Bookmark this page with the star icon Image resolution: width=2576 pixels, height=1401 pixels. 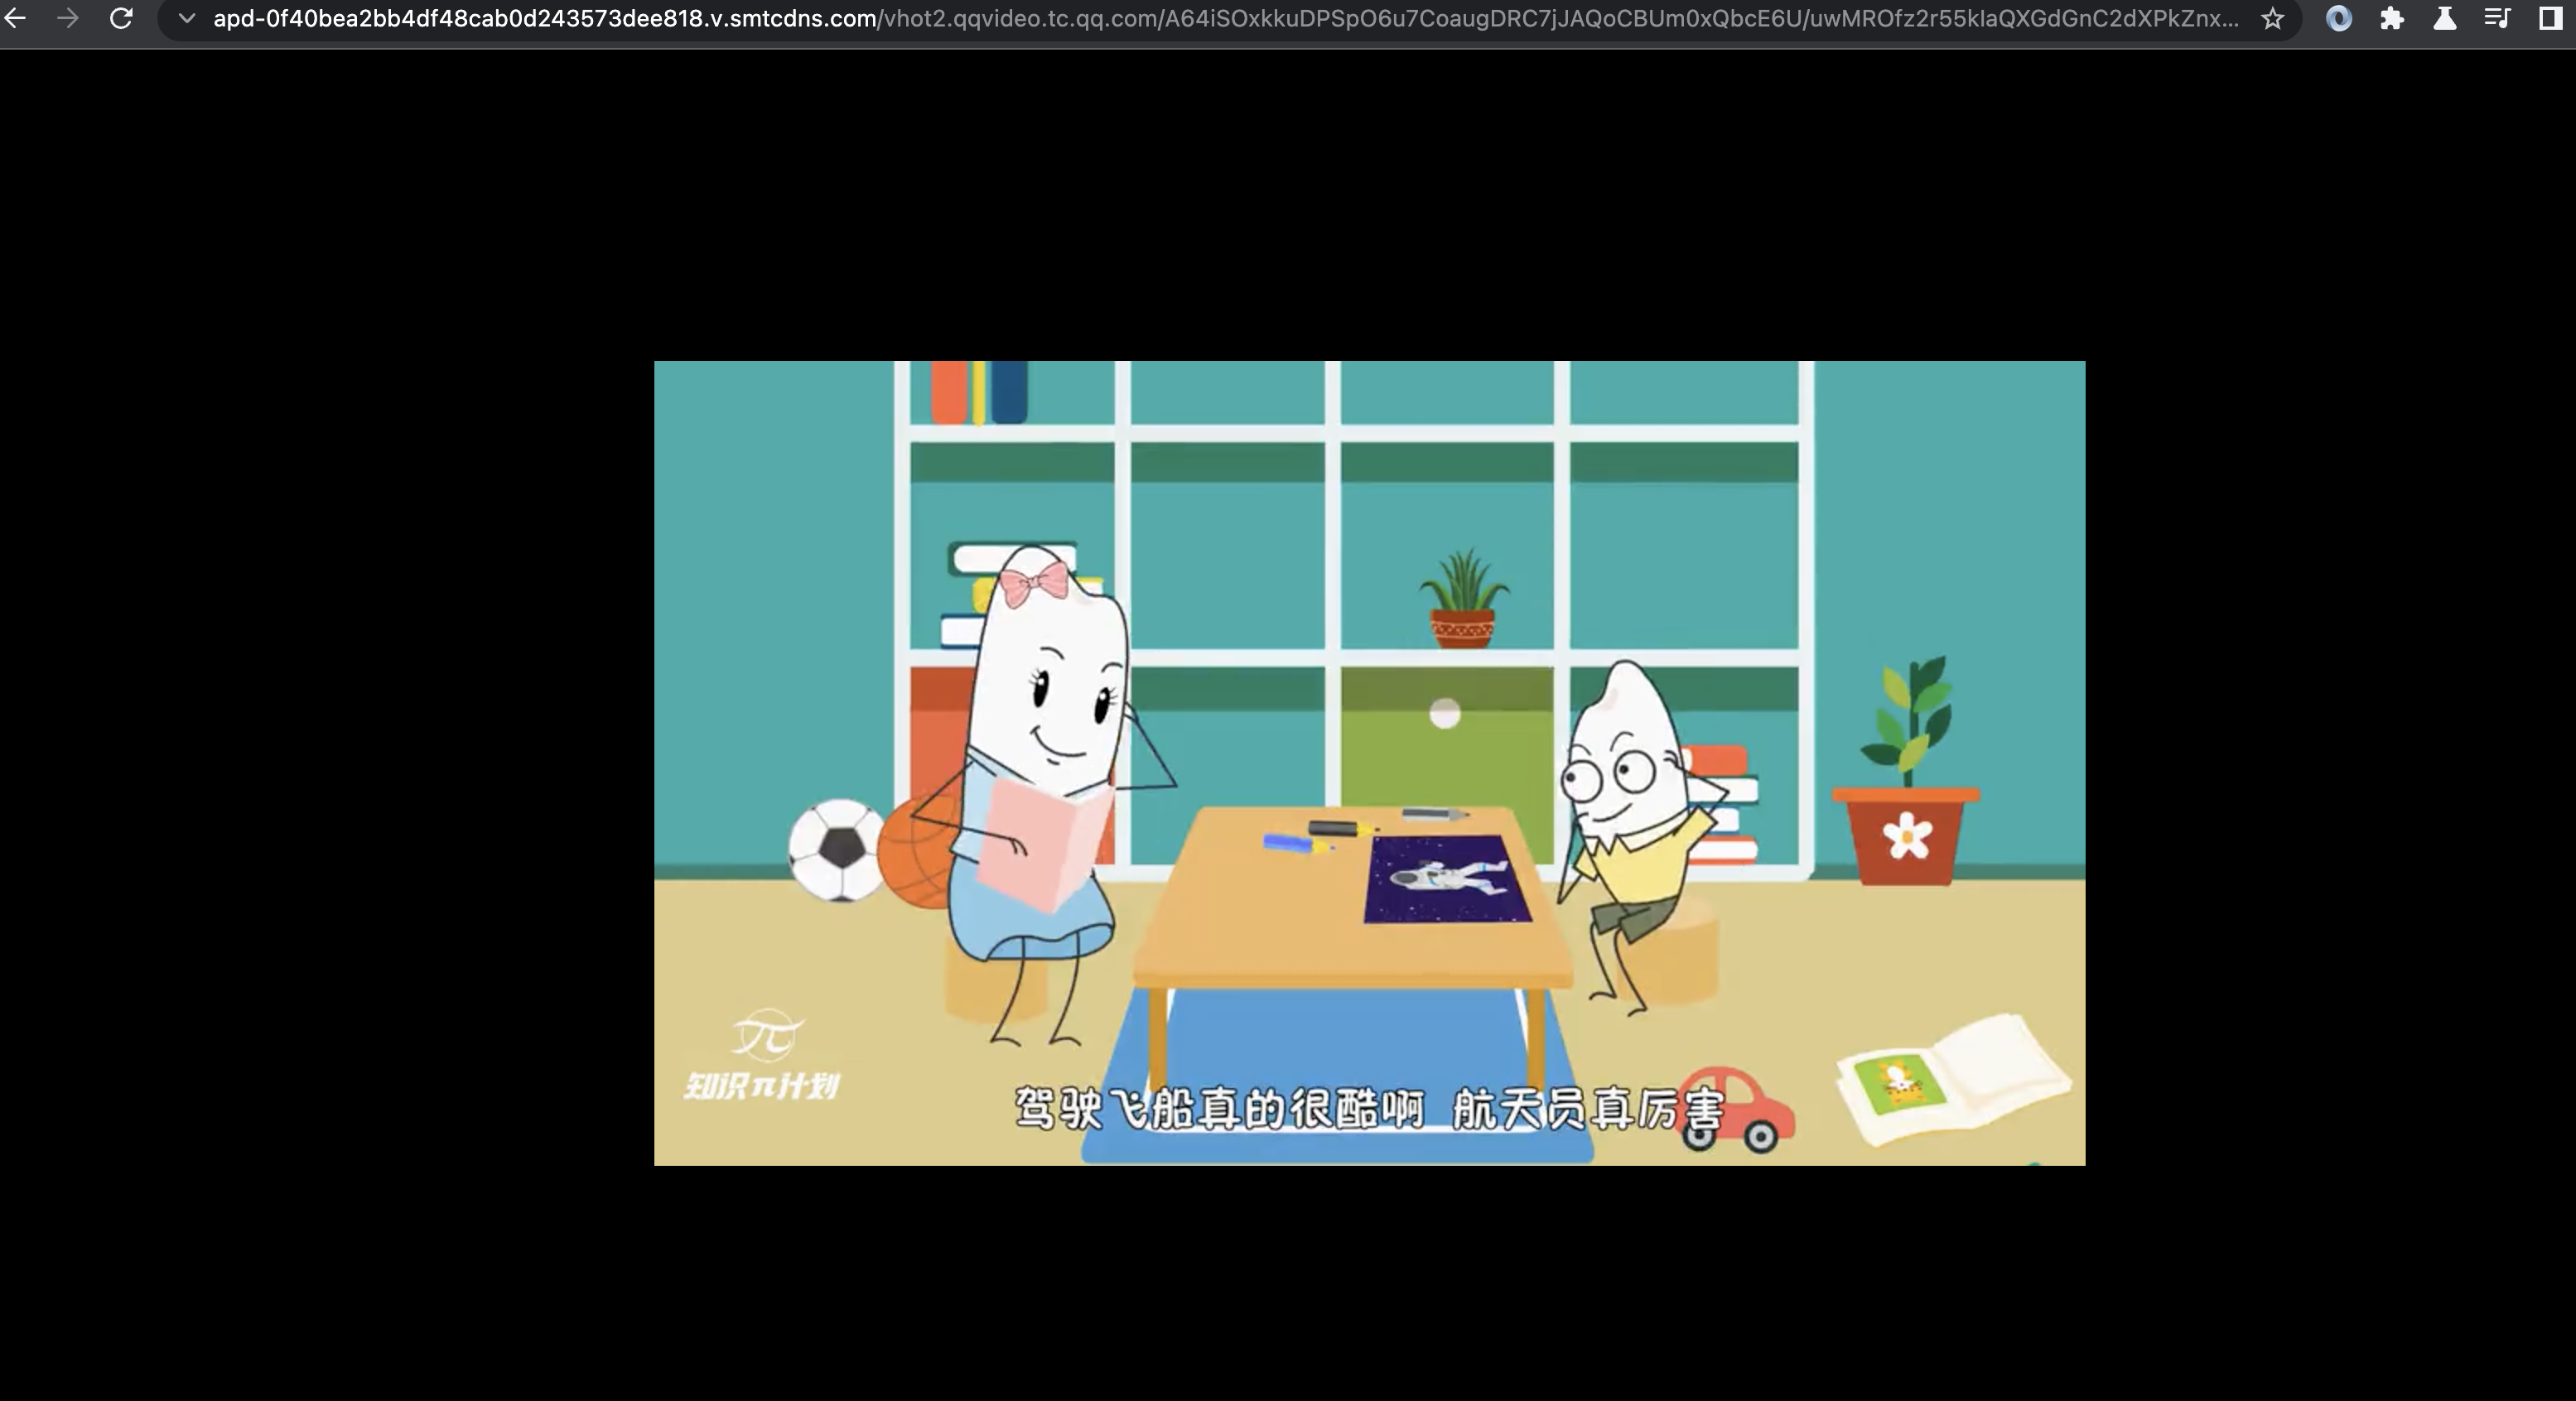[2272, 18]
